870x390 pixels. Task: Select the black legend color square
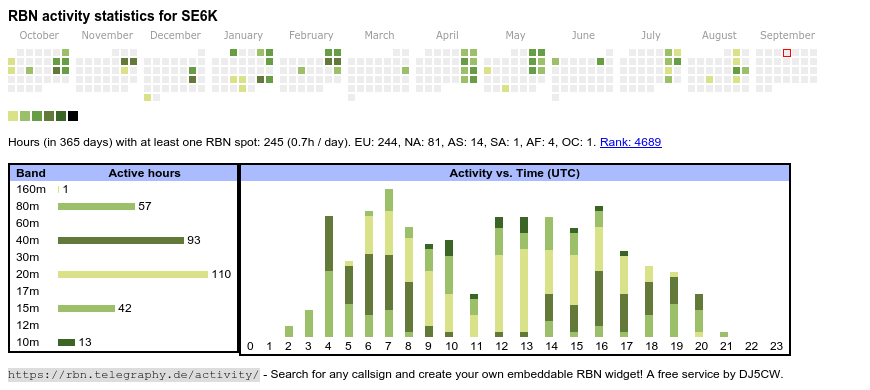(x=73, y=116)
